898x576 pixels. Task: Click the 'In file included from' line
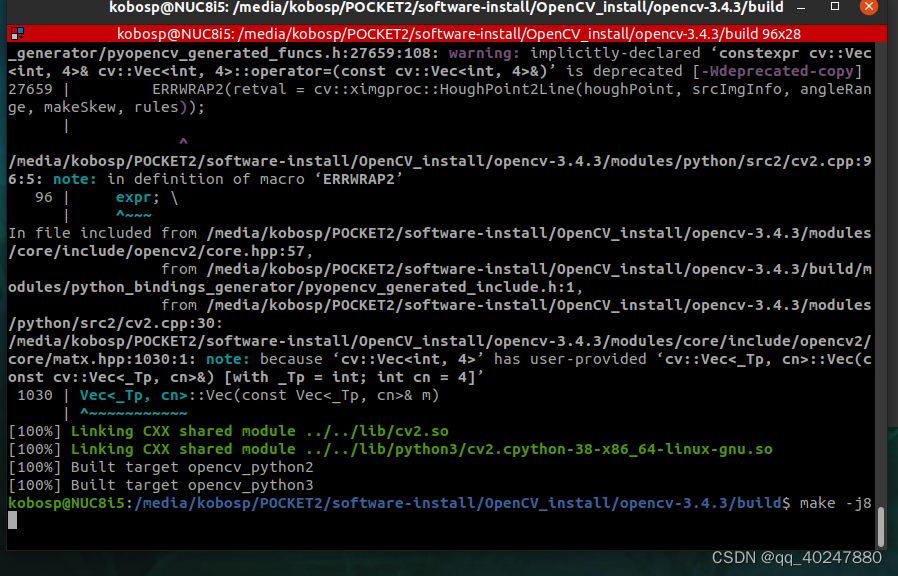pyautogui.click(x=440, y=233)
